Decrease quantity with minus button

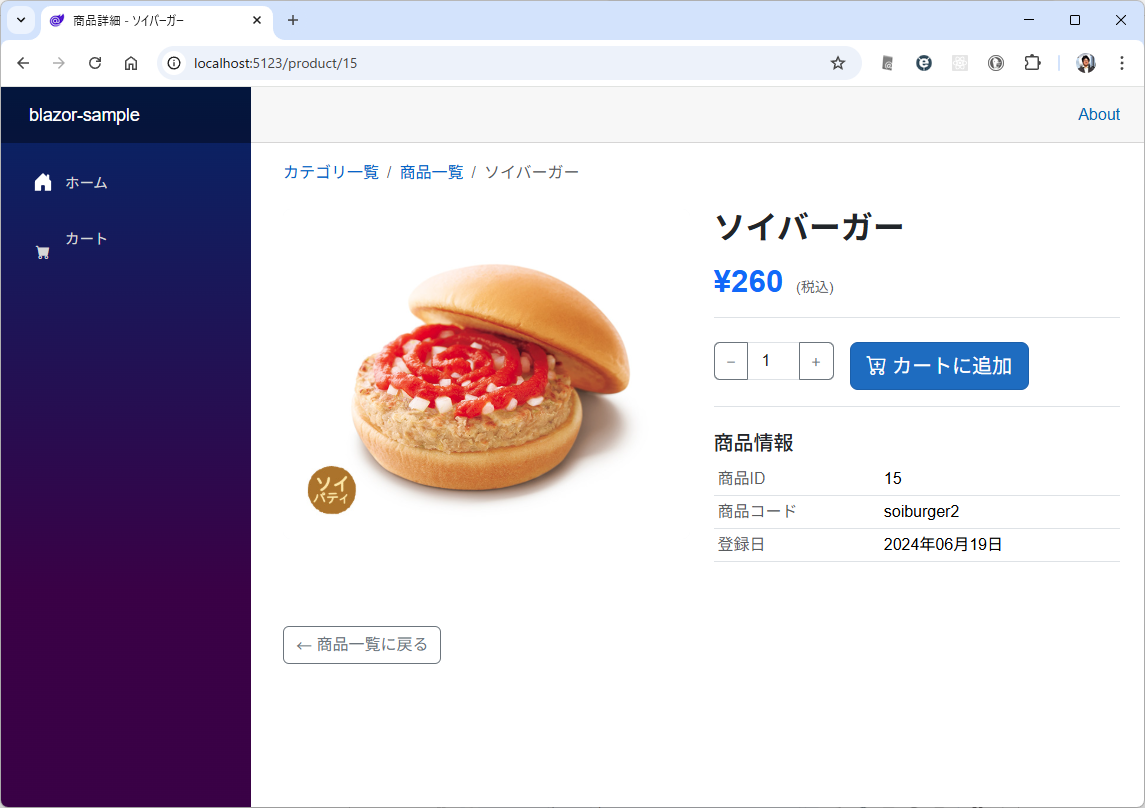click(x=731, y=361)
